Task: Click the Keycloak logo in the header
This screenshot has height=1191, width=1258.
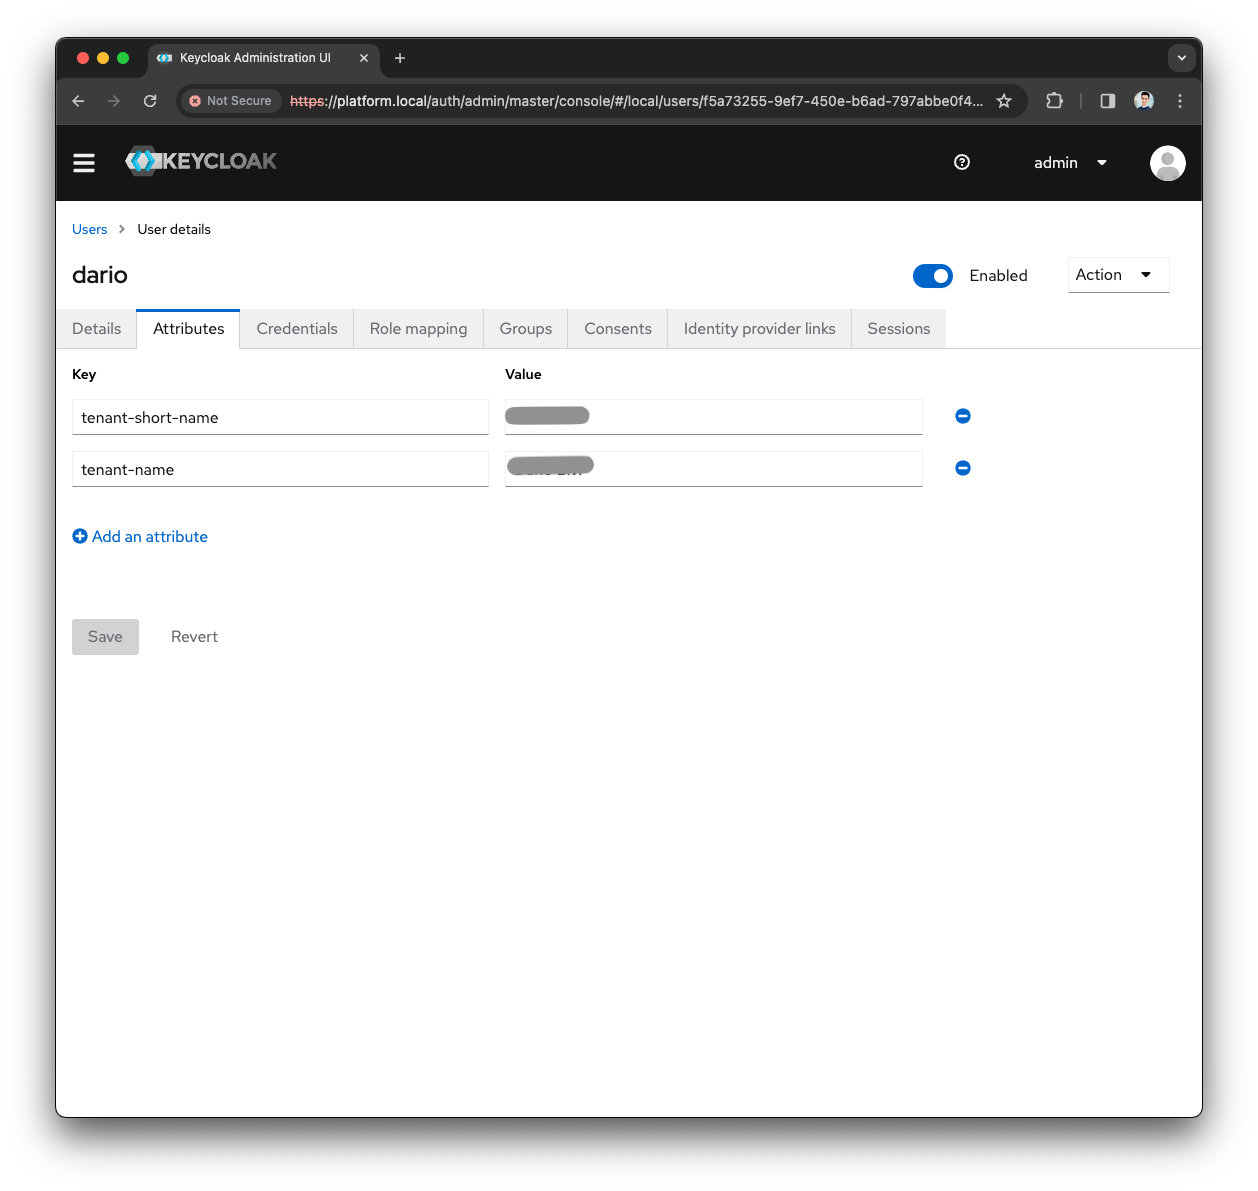Action: 200,161
